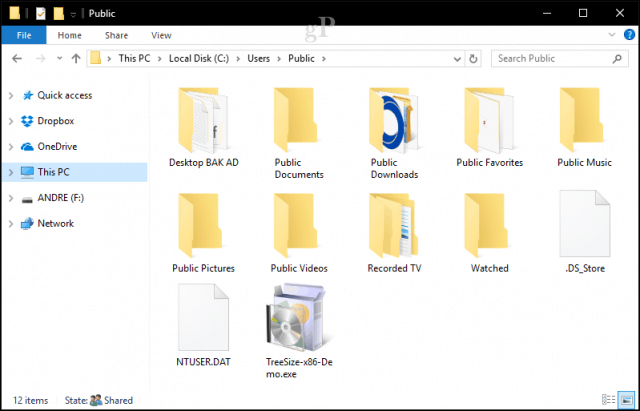640x411 pixels.
Task: Expand Quick access tree node
Action: (x=11, y=96)
